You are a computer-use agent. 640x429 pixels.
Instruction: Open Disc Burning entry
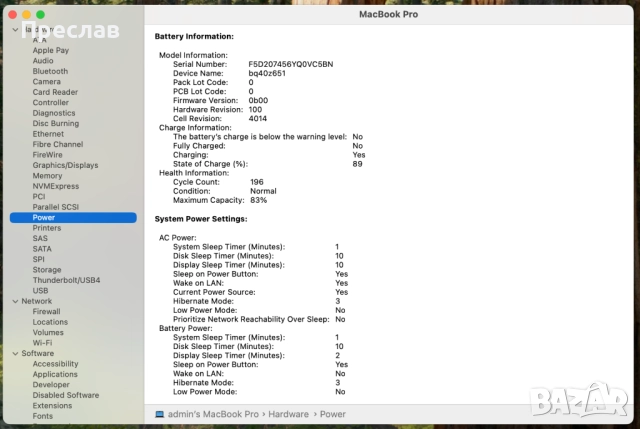click(56, 123)
